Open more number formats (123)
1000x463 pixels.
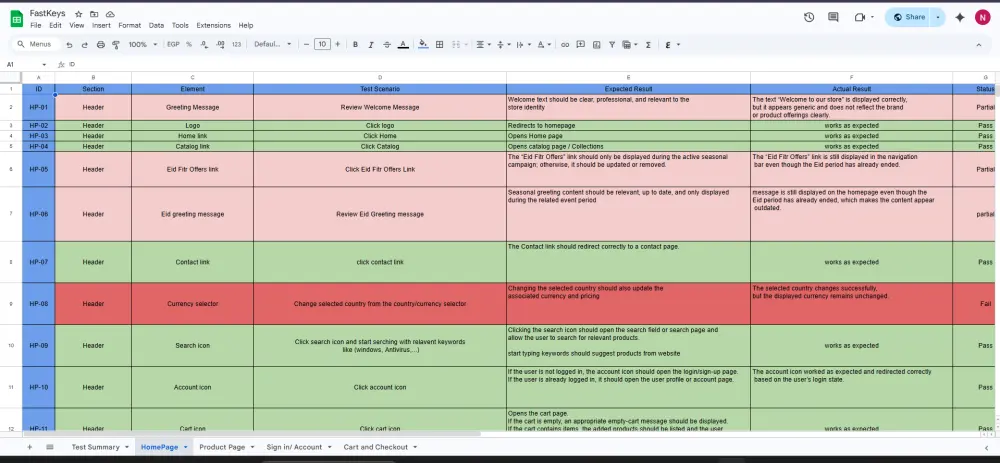click(237, 45)
